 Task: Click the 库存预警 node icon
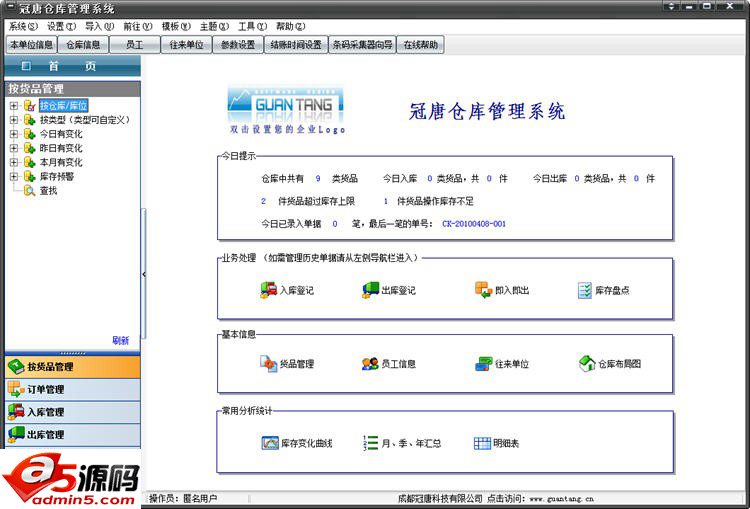[x=30, y=177]
